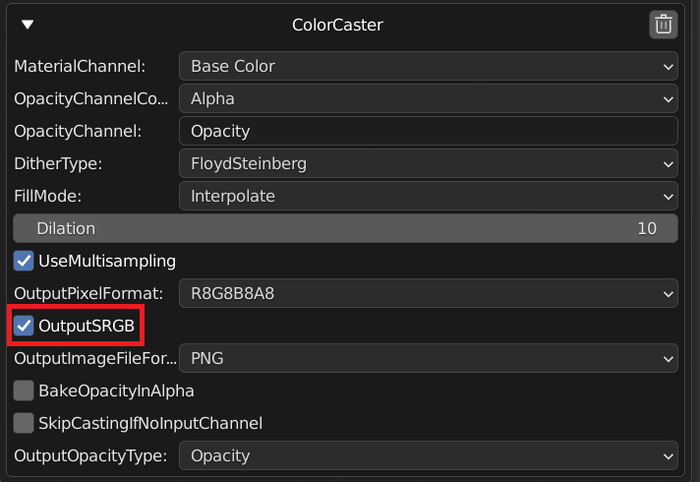Open the OutputImageFileFormat PNG dropdown
Image resolution: width=700 pixels, height=482 pixels.
click(428, 358)
